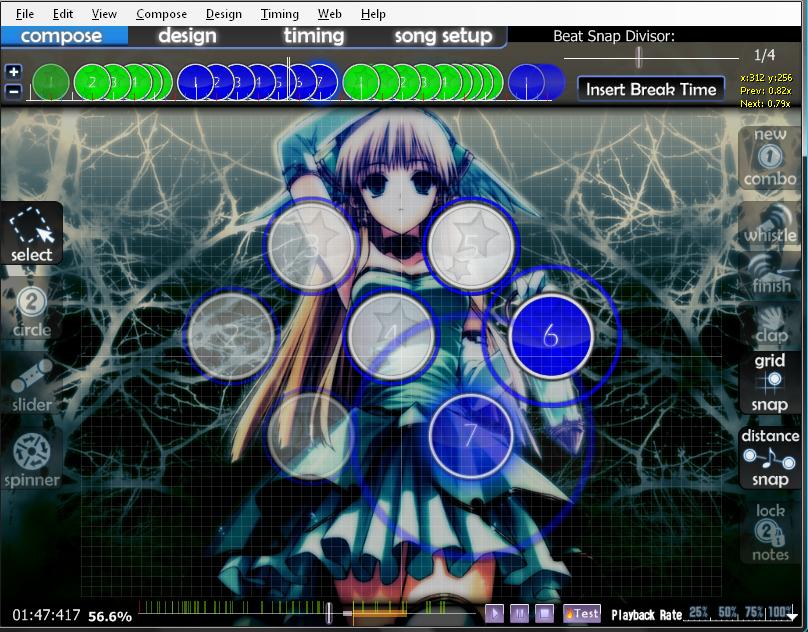Select the select tool
The image size is (808, 632).
(31, 234)
